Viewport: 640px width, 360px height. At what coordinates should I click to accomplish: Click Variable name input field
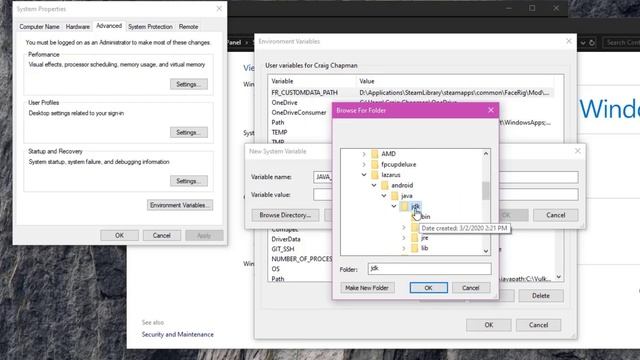446,177
